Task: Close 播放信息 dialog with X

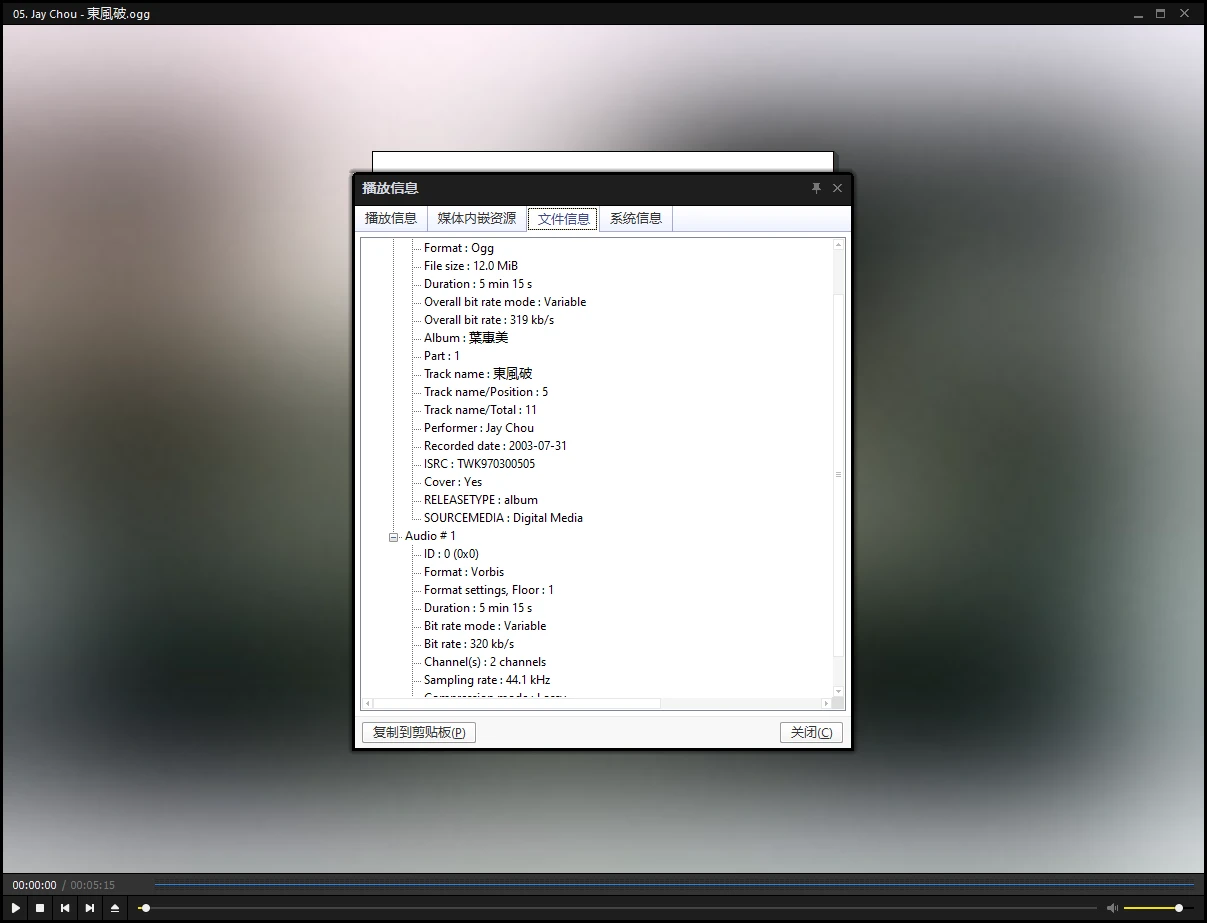Action: coord(838,188)
